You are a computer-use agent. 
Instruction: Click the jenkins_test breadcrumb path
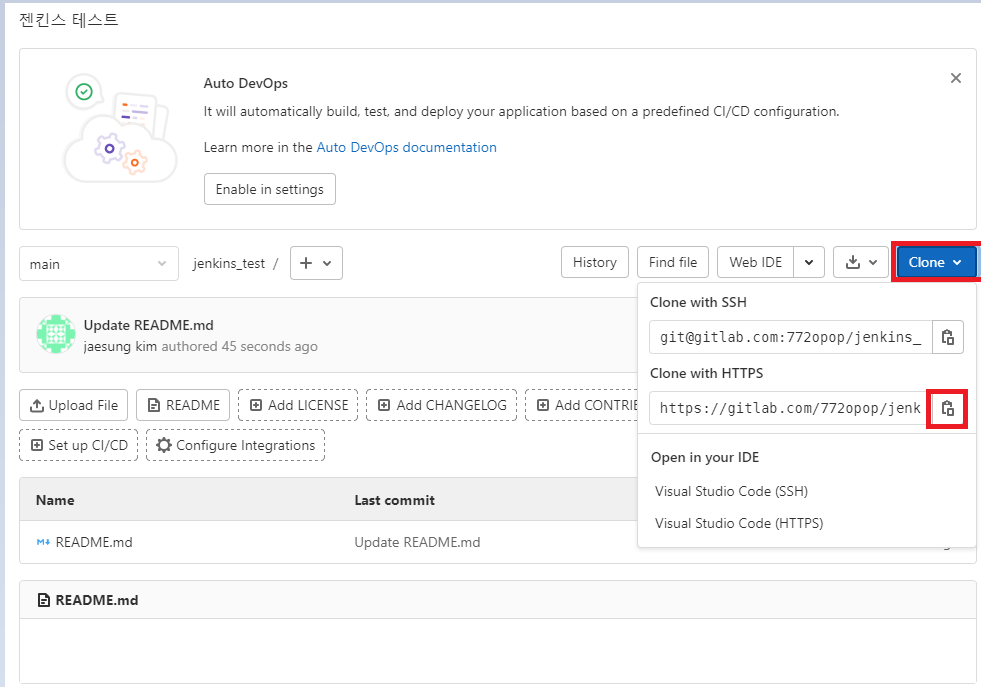click(228, 263)
